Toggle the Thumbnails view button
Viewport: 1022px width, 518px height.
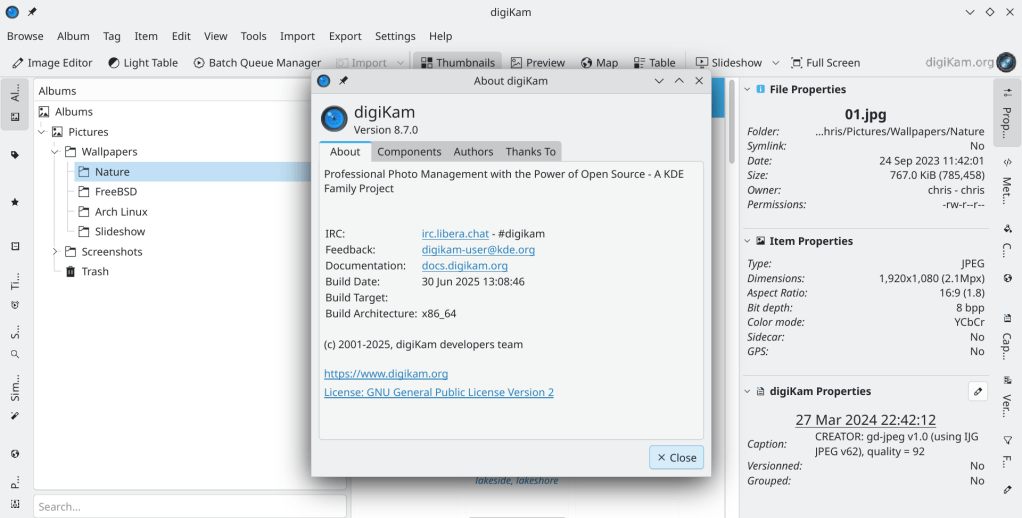pyautogui.click(x=456, y=62)
